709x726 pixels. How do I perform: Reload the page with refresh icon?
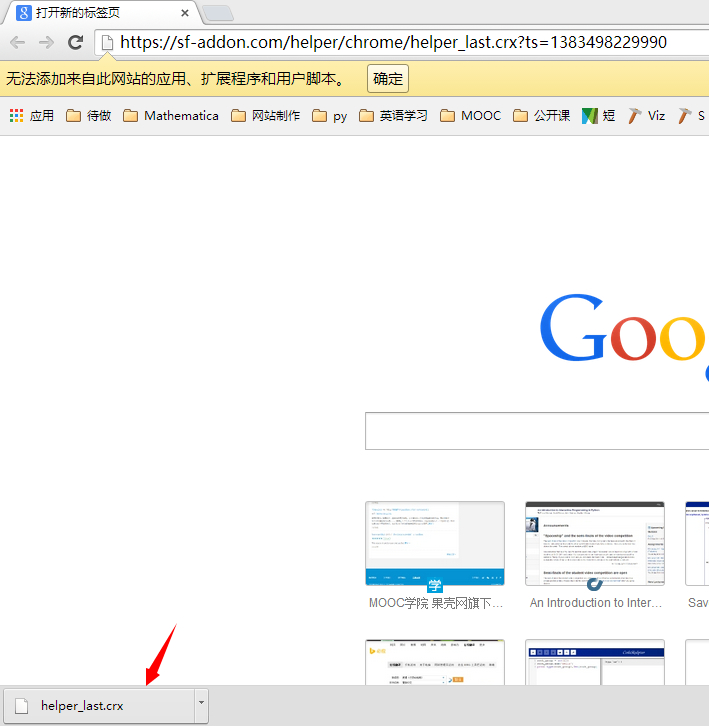[75, 42]
